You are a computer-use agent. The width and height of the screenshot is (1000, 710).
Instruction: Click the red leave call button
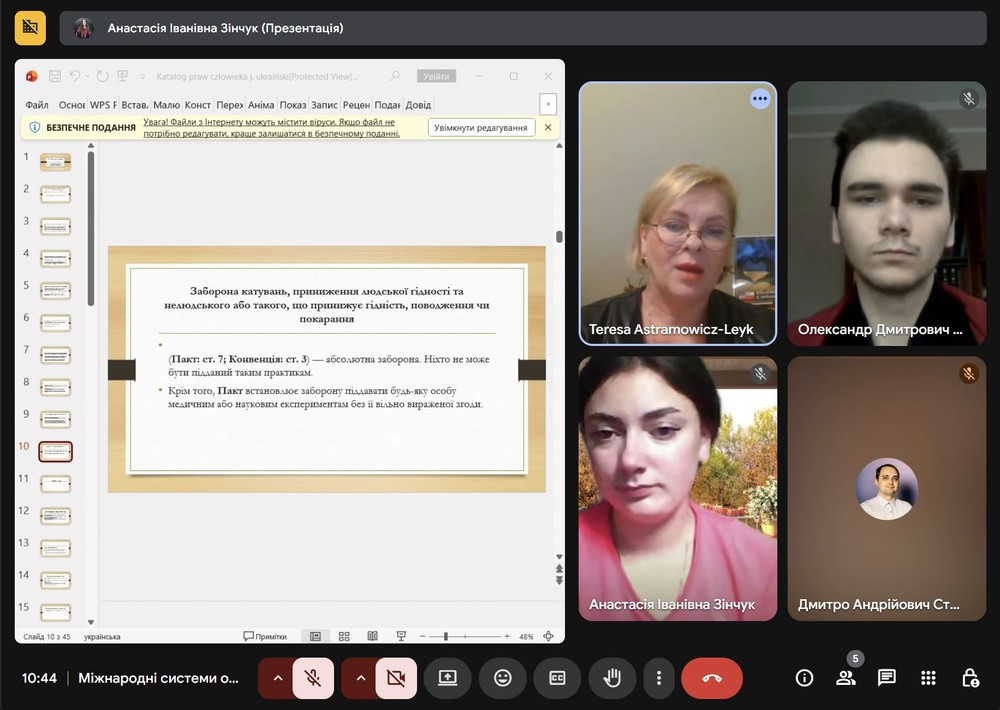[711, 678]
